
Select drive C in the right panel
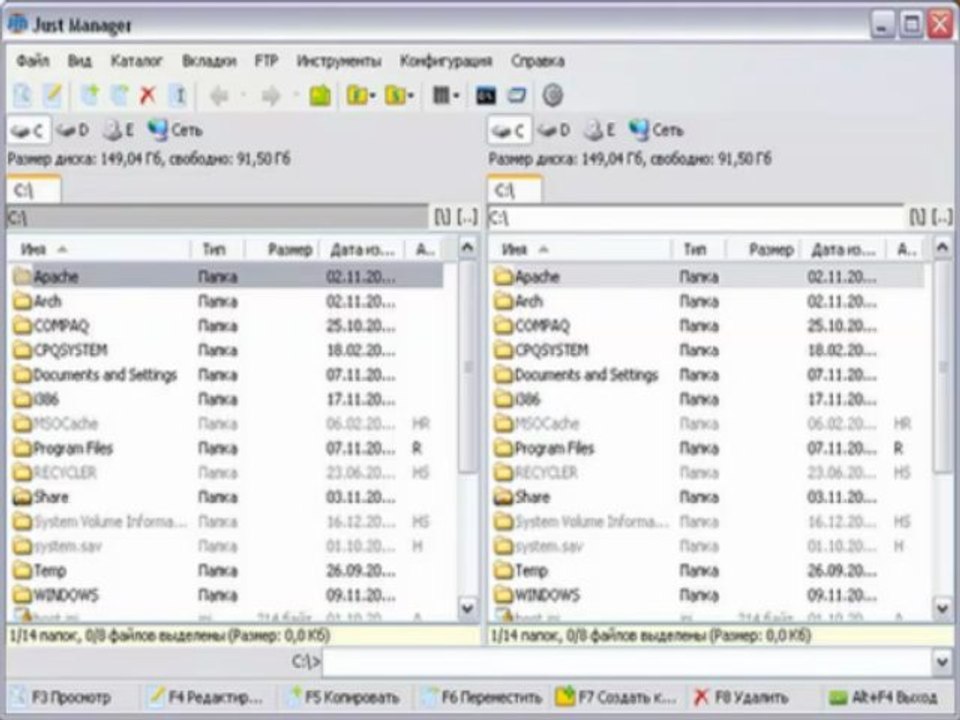point(509,130)
